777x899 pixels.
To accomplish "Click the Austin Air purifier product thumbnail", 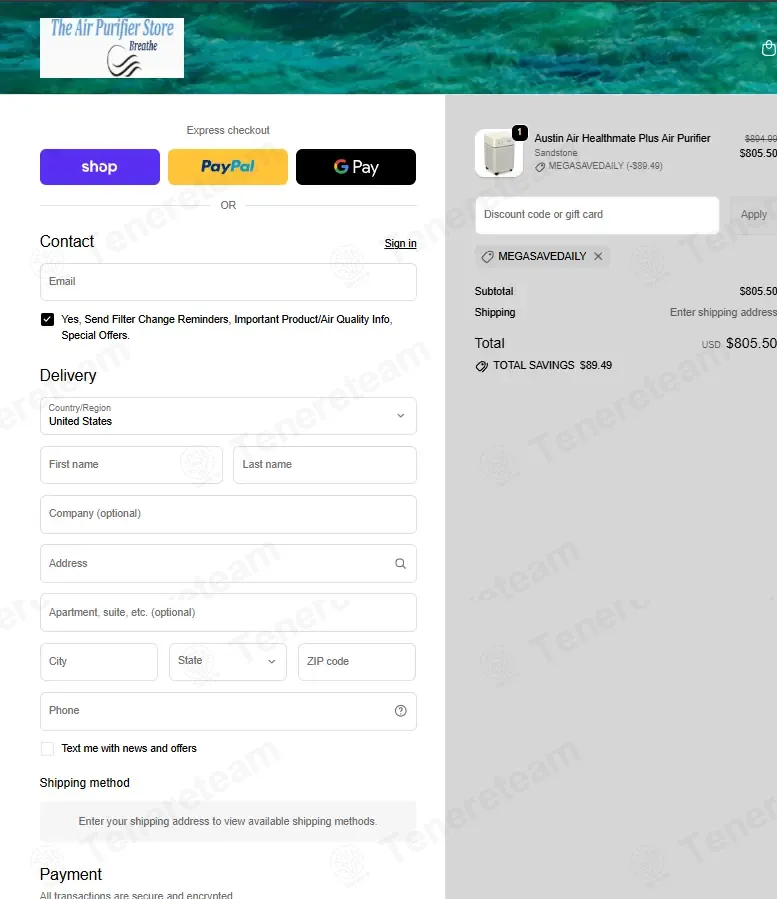I will click(499, 153).
